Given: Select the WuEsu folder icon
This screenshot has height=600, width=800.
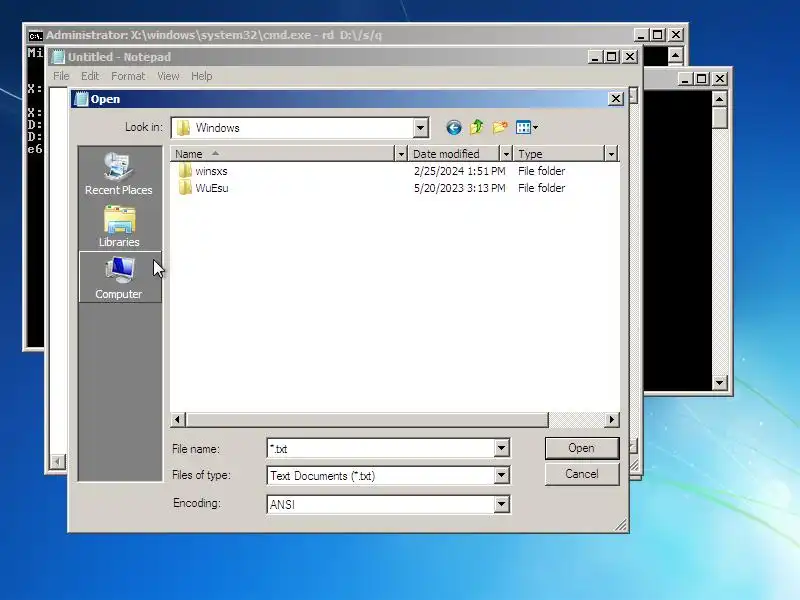Looking at the screenshot, I should (x=185, y=187).
